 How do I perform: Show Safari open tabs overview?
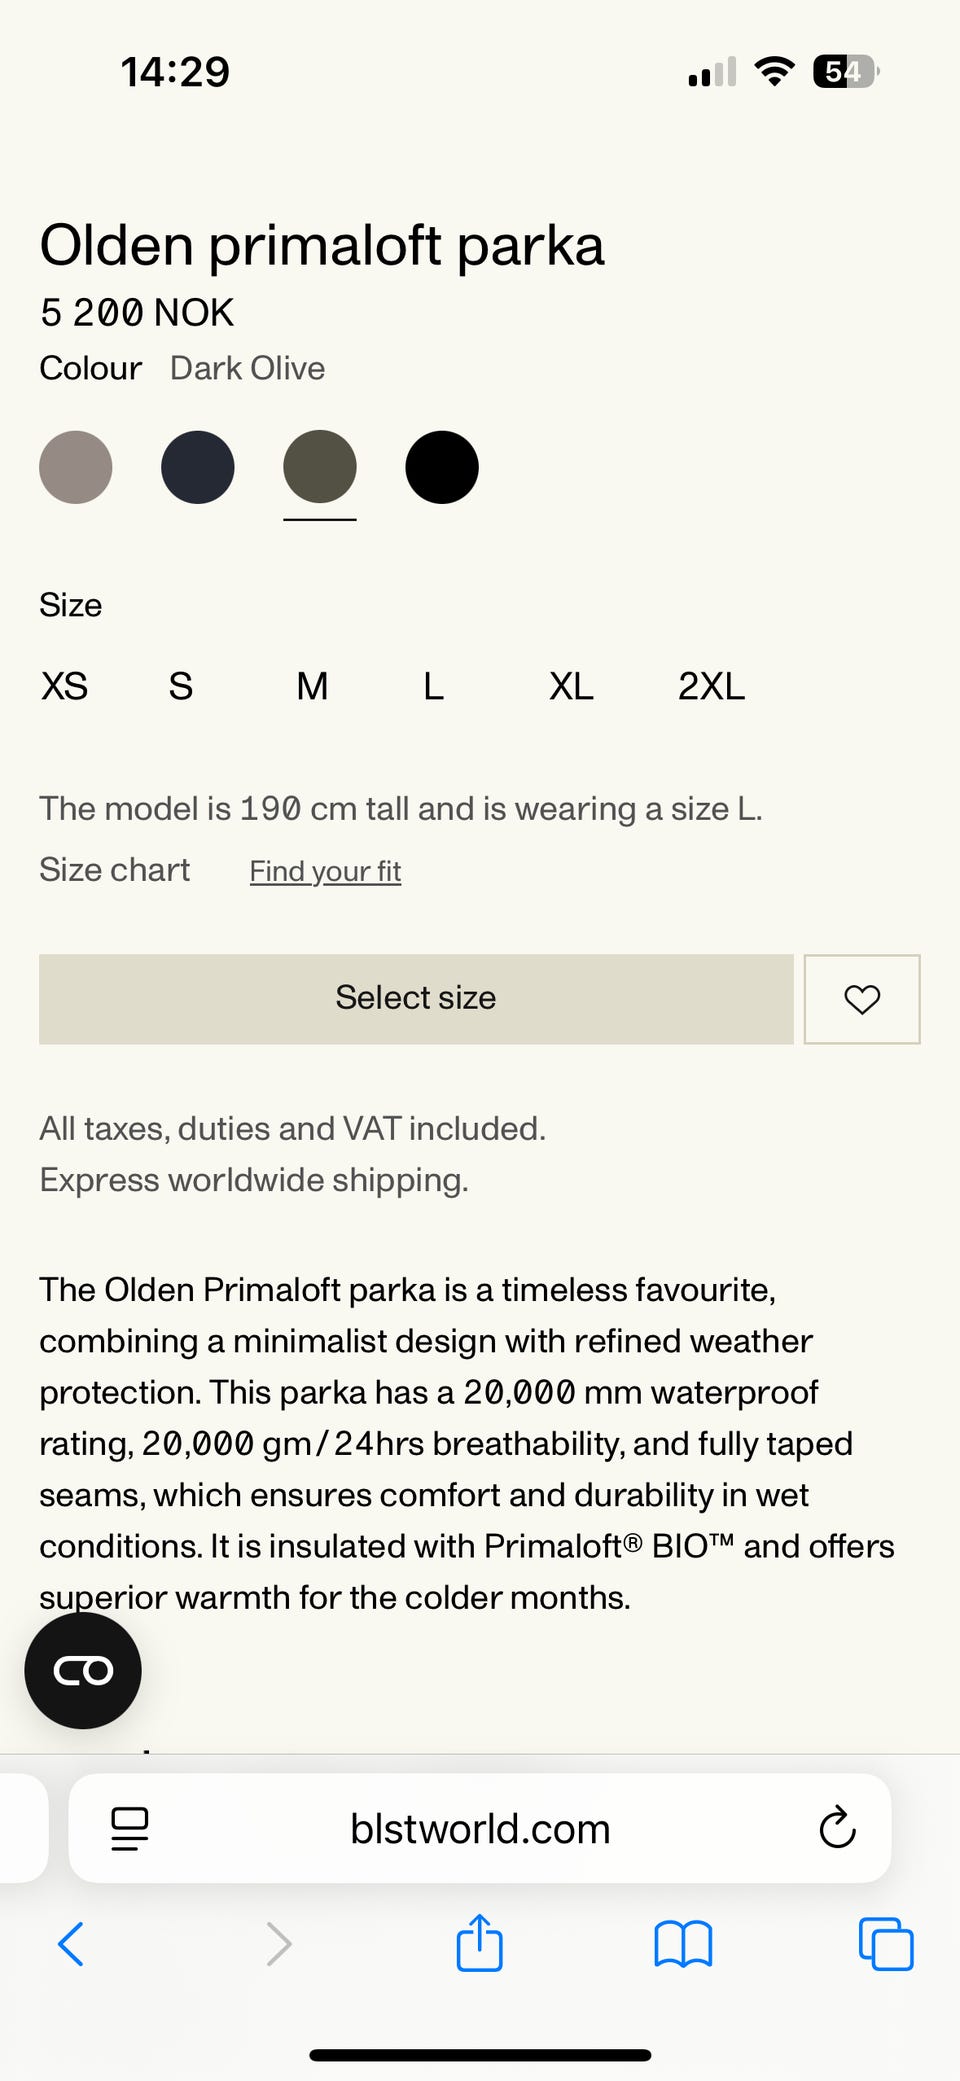(x=886, y=1944)
